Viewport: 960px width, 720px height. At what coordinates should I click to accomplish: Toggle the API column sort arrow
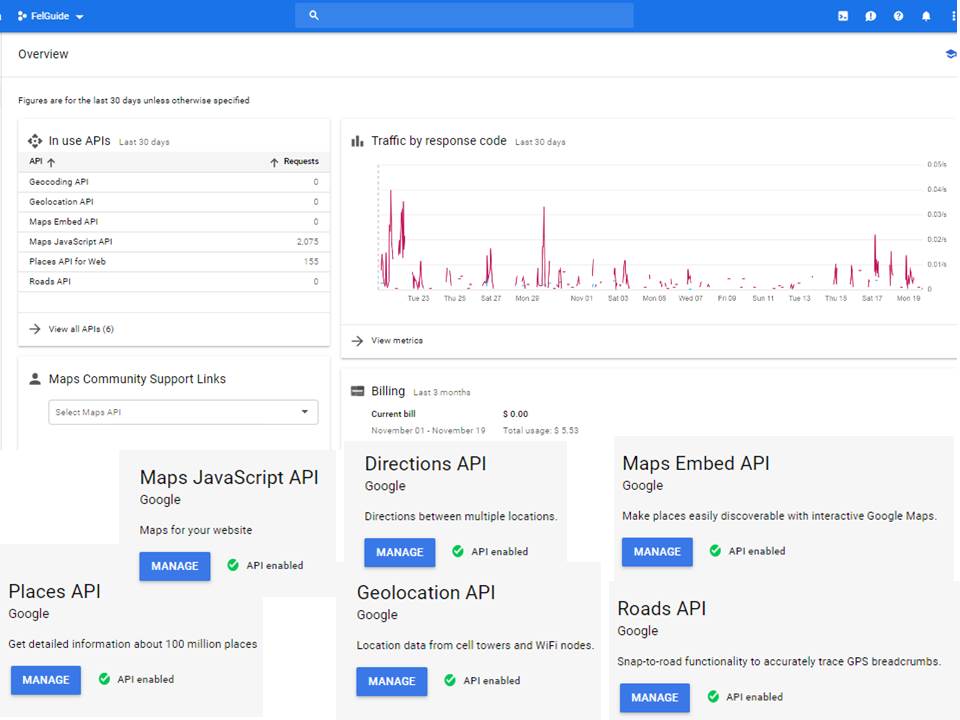tap(50, 161)
